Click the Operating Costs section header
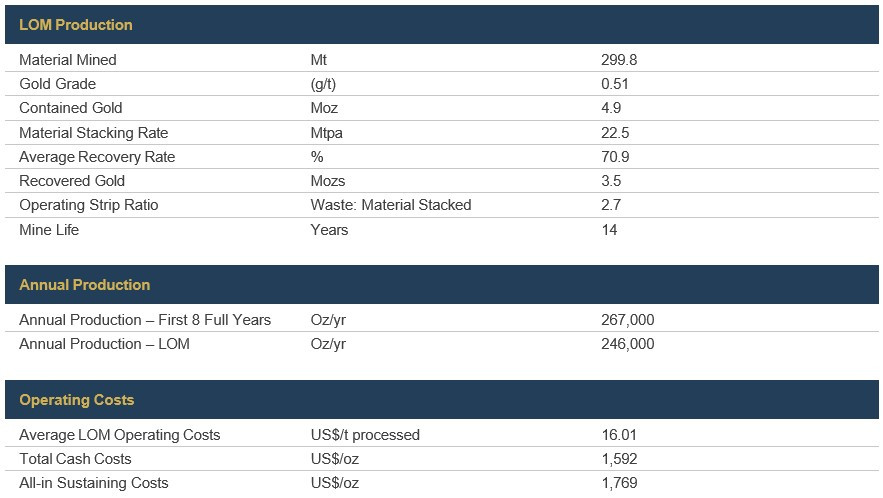 [77, 400]
